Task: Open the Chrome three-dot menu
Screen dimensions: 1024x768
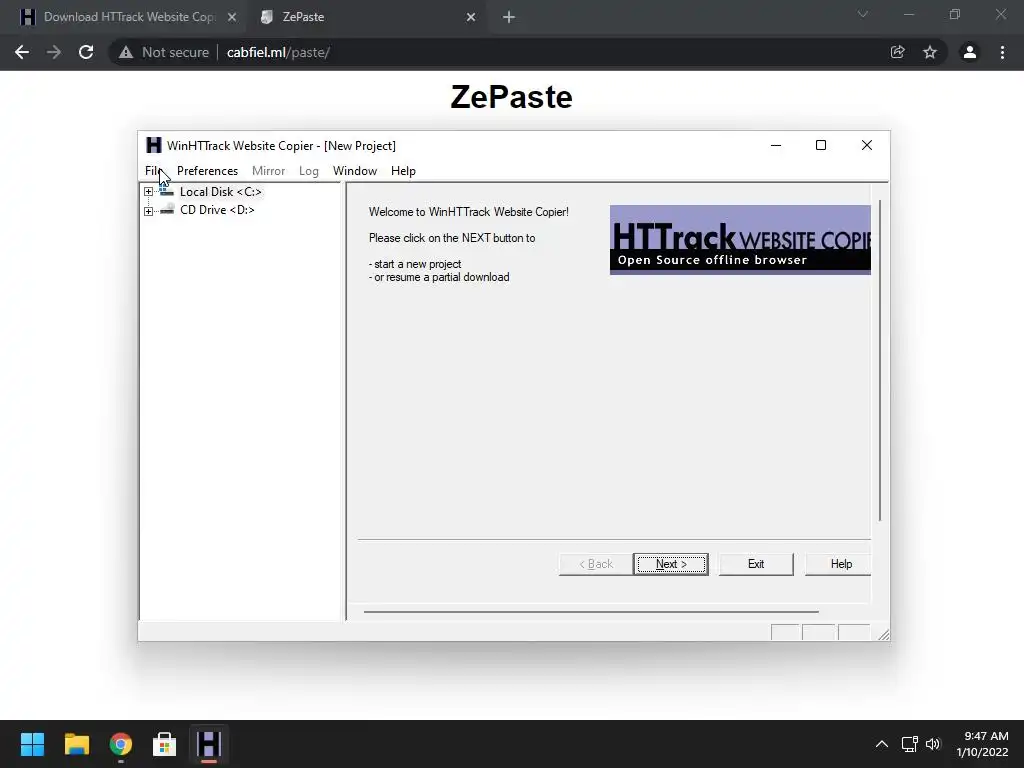Action: coord(1002,52)
